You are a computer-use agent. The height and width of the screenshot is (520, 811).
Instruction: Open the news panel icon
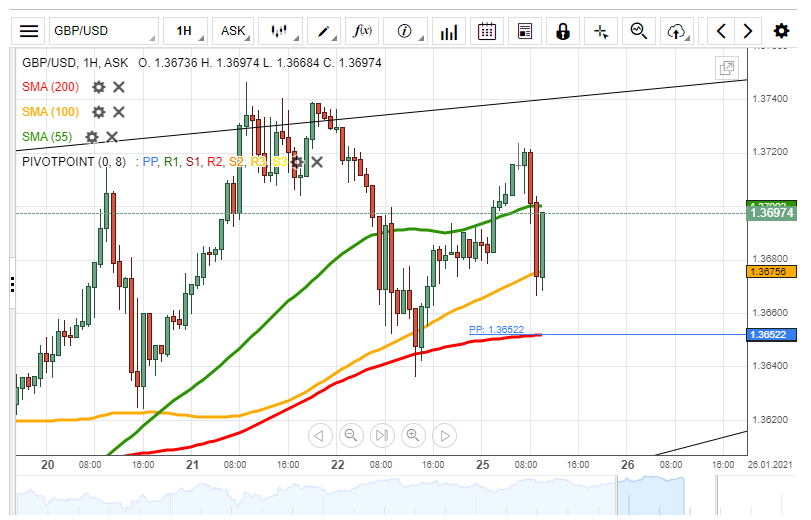coord(525,31)
